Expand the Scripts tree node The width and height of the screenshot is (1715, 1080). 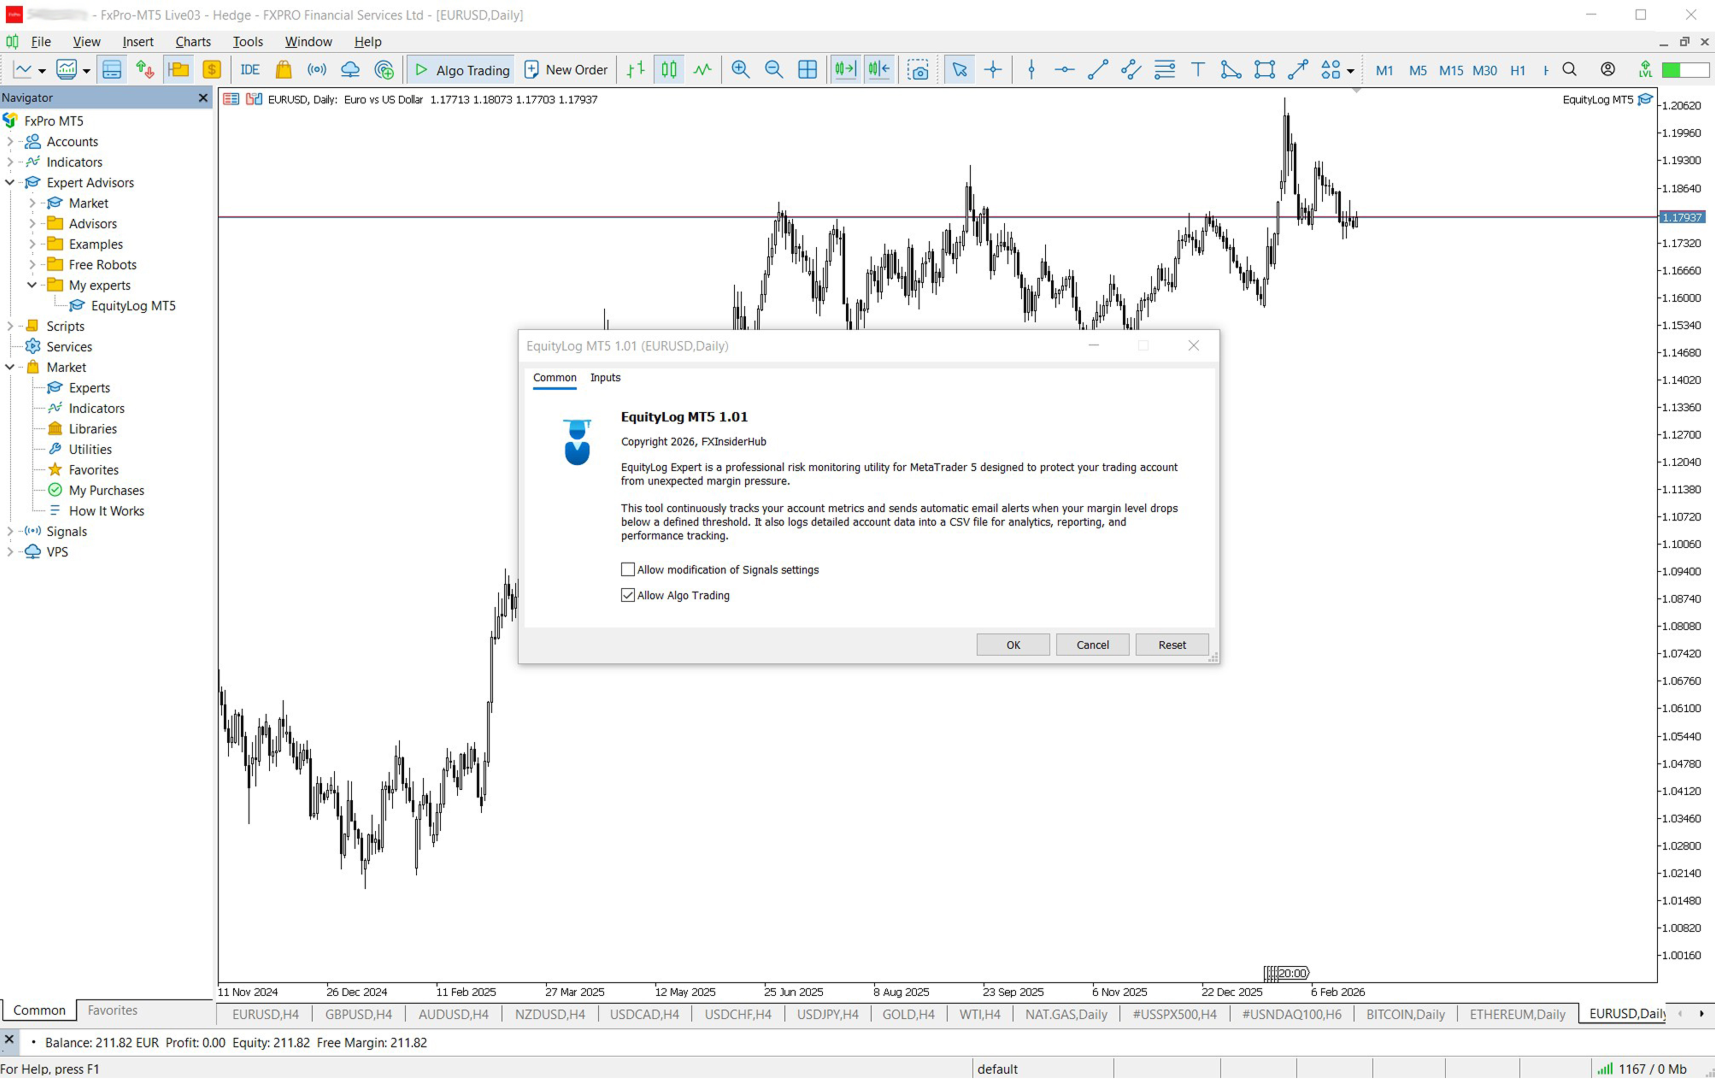10,326
